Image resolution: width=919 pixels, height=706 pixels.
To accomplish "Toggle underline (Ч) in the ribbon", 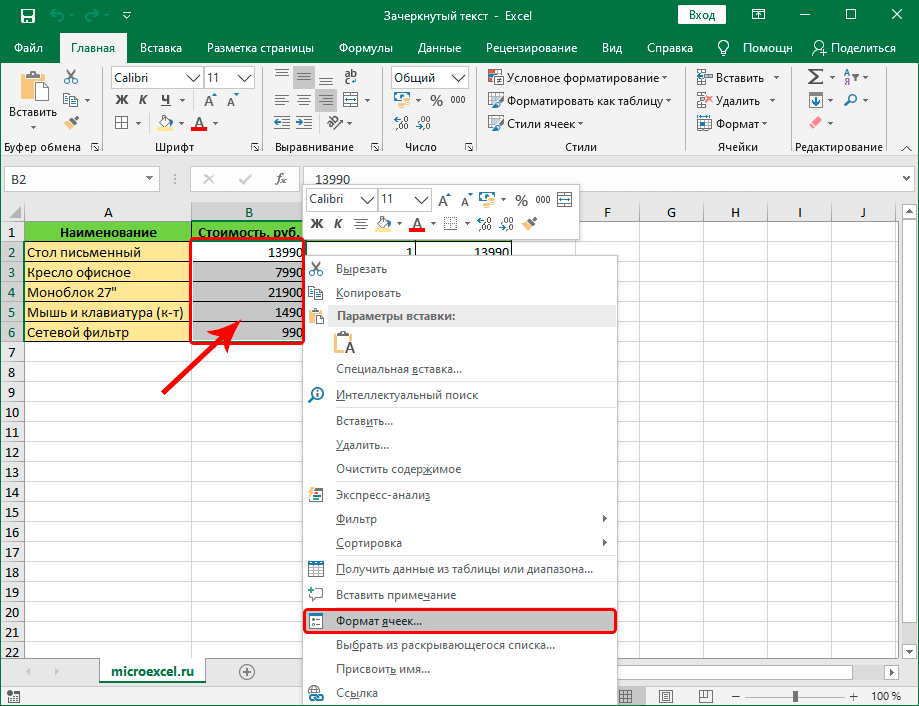I will [166, 100].
